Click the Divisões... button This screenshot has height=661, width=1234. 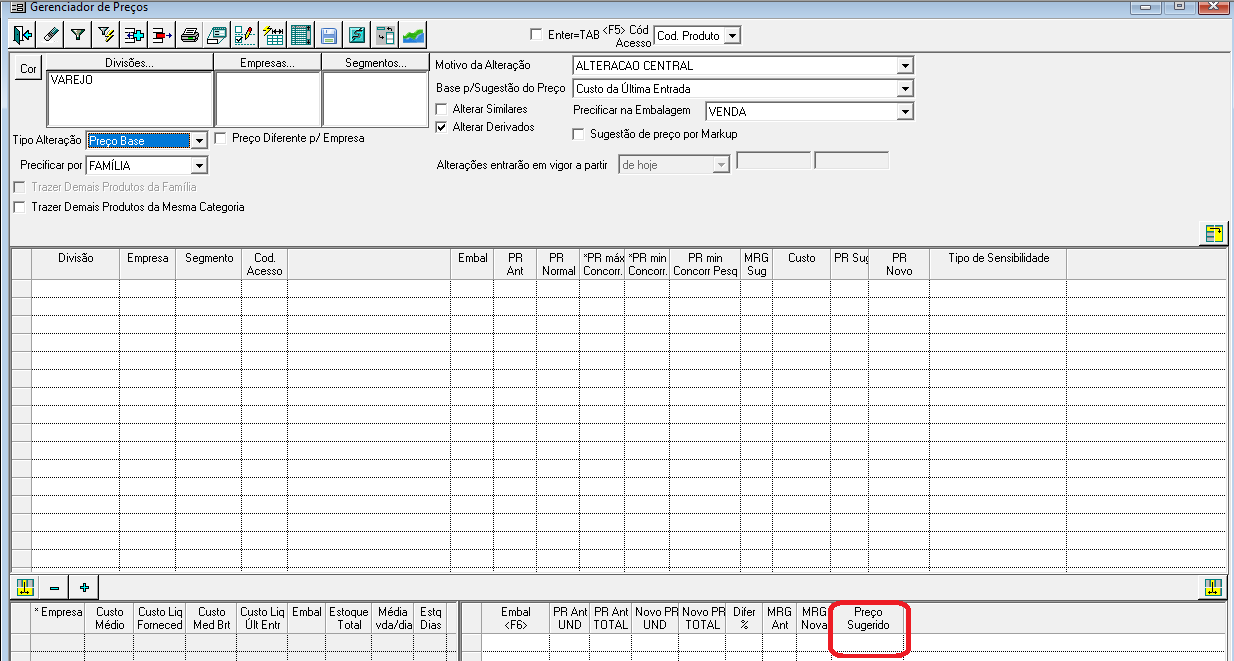pos(129,63)
